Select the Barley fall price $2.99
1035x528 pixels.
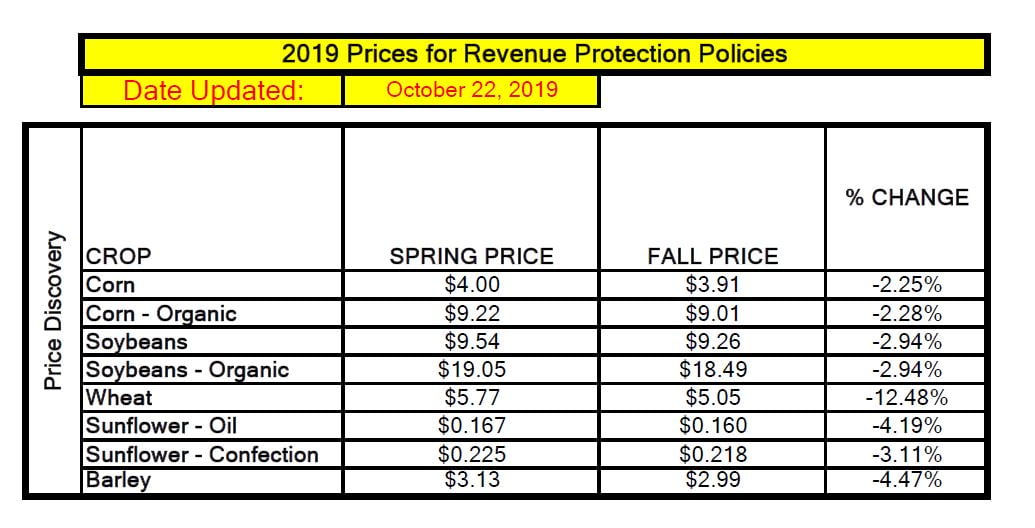pyautogui.click(x=712, y=480)
